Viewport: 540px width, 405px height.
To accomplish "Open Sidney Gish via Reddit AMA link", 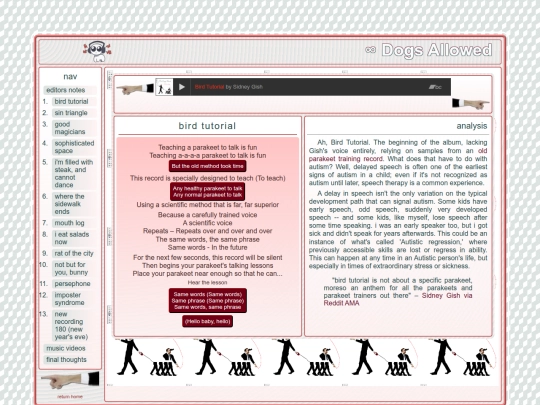I will click(x=398, y=299).
